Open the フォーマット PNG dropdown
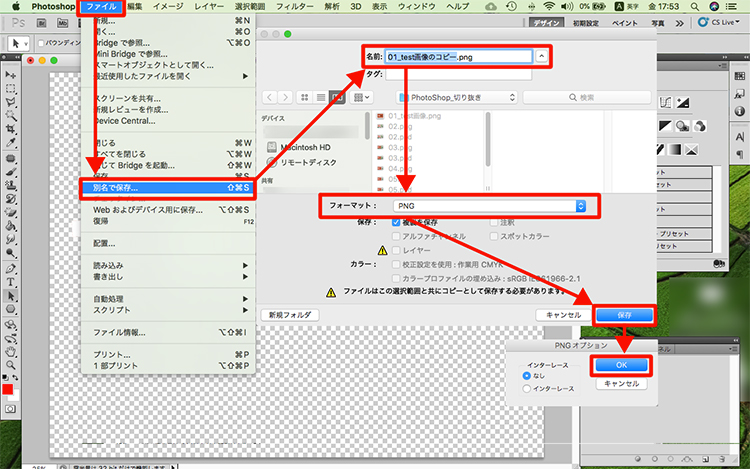 pyautogui.click(x=489, y=206)
